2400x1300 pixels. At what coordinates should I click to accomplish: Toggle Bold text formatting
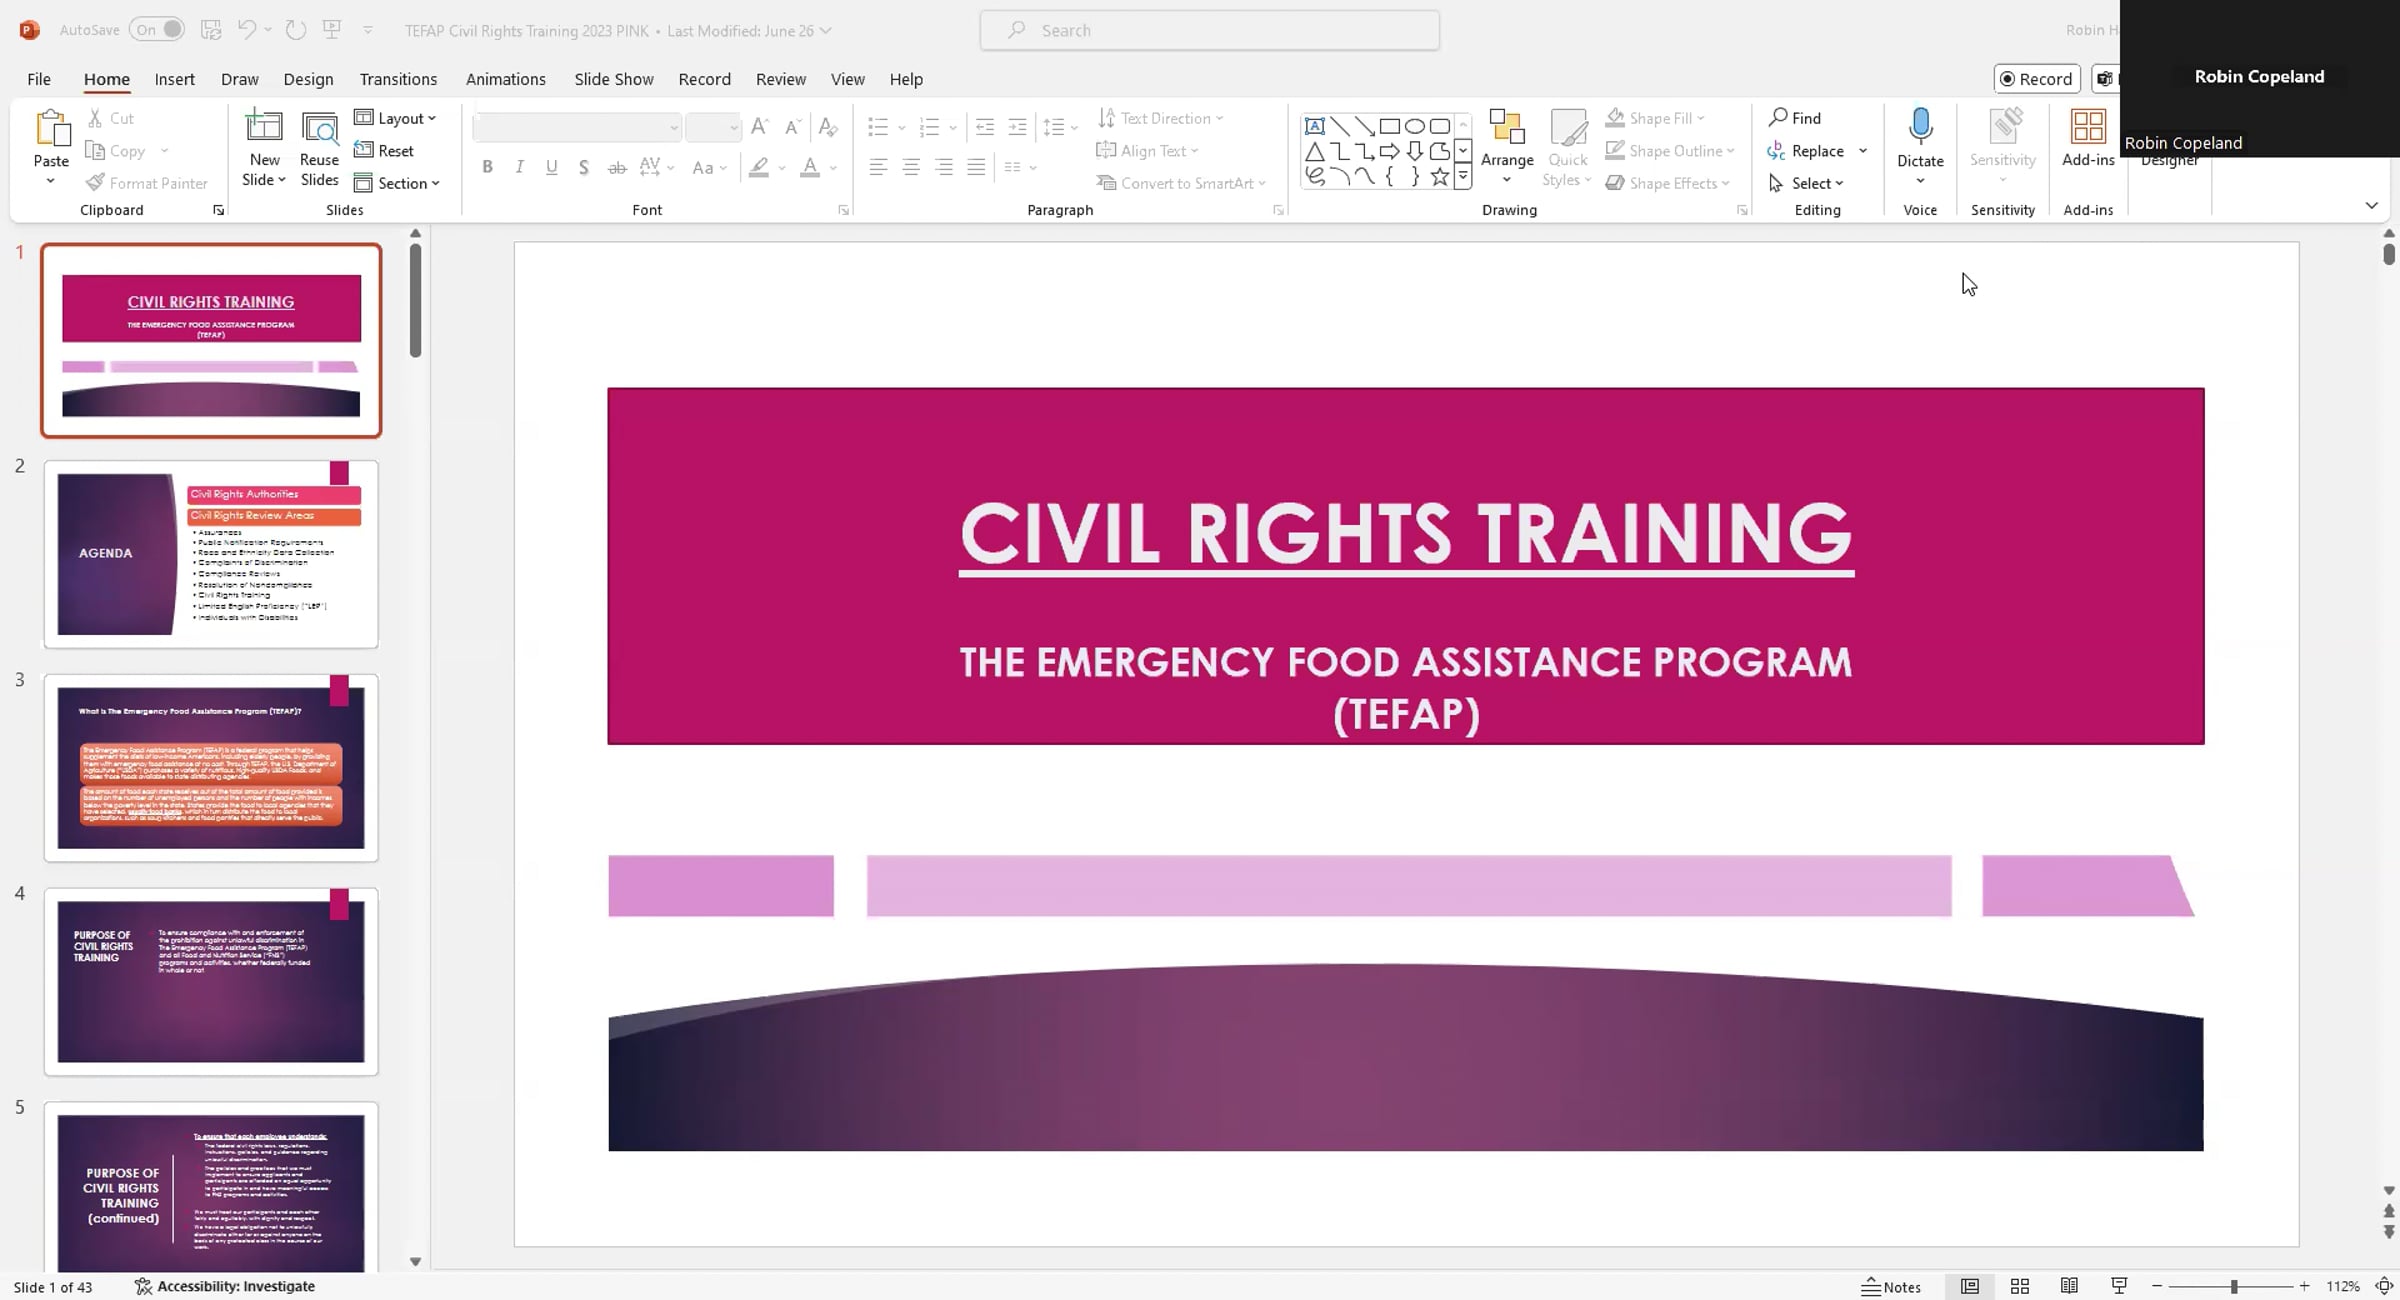[x=487, y=167]
